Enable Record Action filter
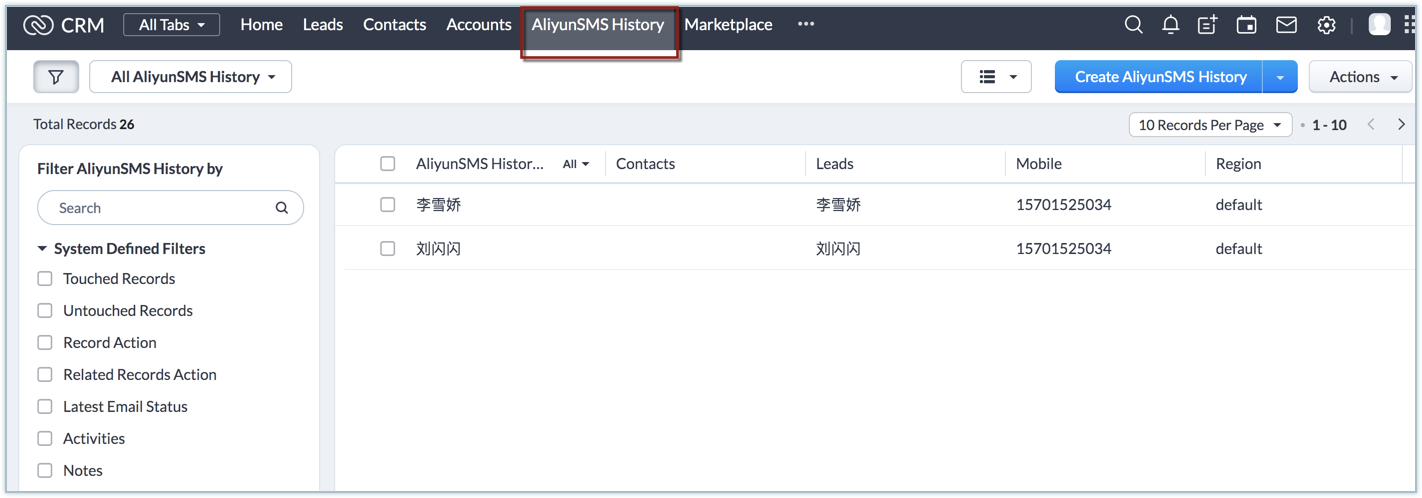 (45, 343)
